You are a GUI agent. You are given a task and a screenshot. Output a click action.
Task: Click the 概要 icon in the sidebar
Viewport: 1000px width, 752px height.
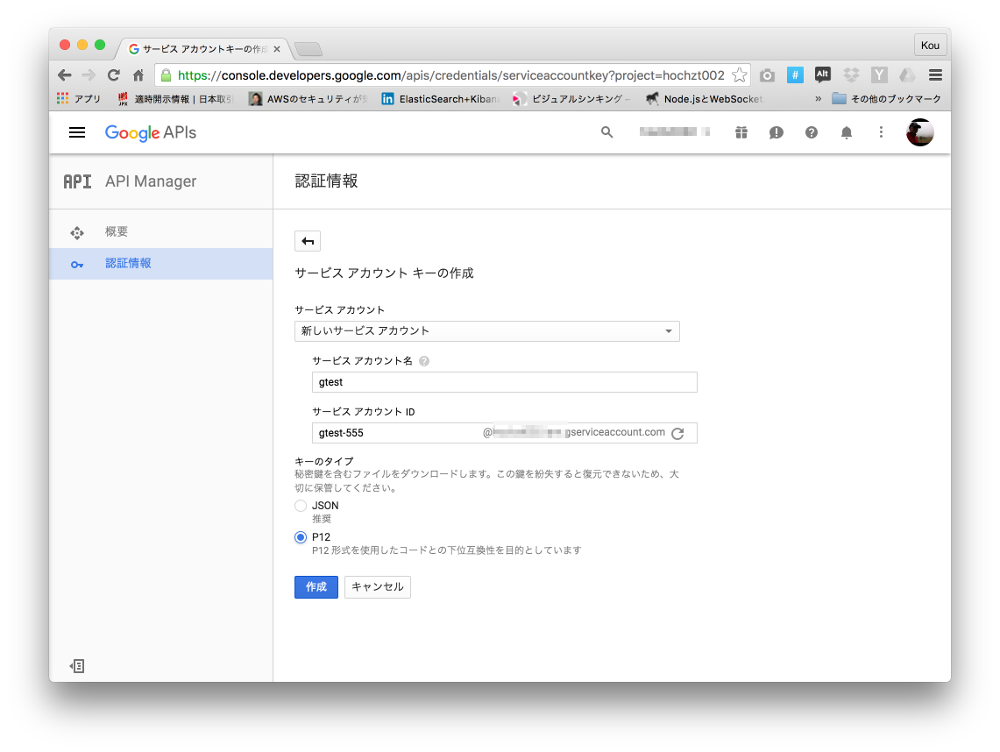coord(77,232)
